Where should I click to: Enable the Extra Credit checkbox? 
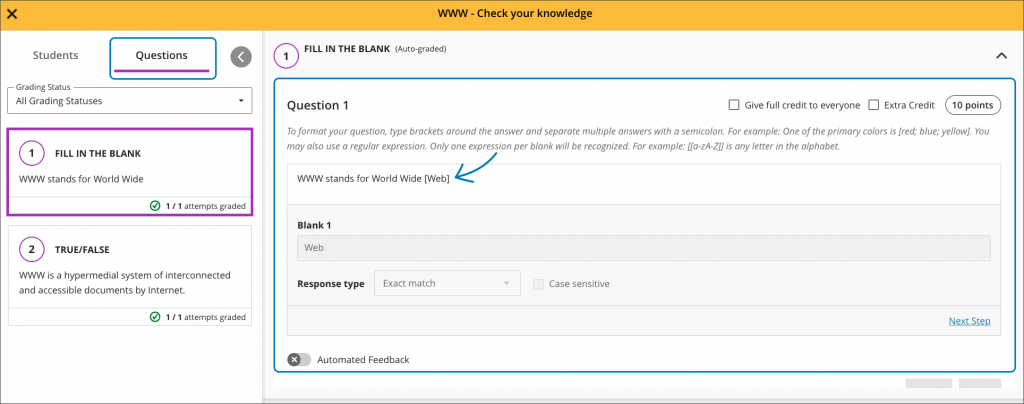[874, 105]
